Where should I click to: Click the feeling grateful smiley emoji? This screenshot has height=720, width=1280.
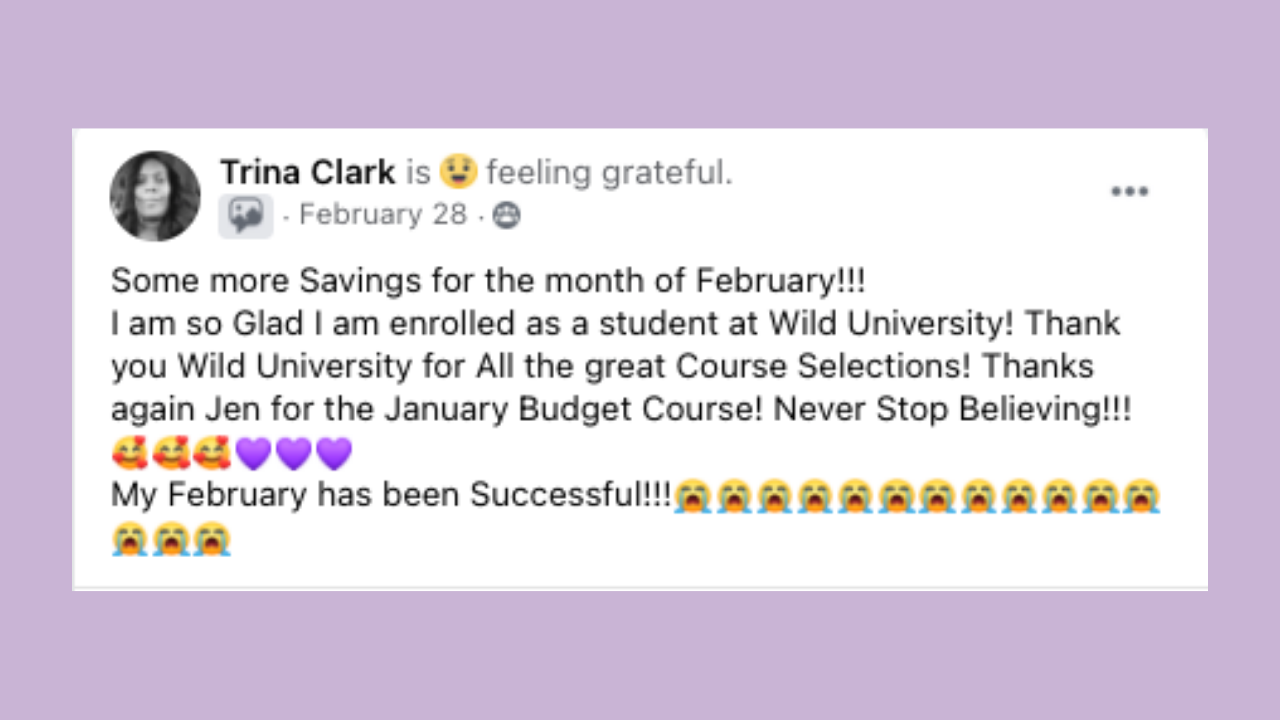point(458,172)
